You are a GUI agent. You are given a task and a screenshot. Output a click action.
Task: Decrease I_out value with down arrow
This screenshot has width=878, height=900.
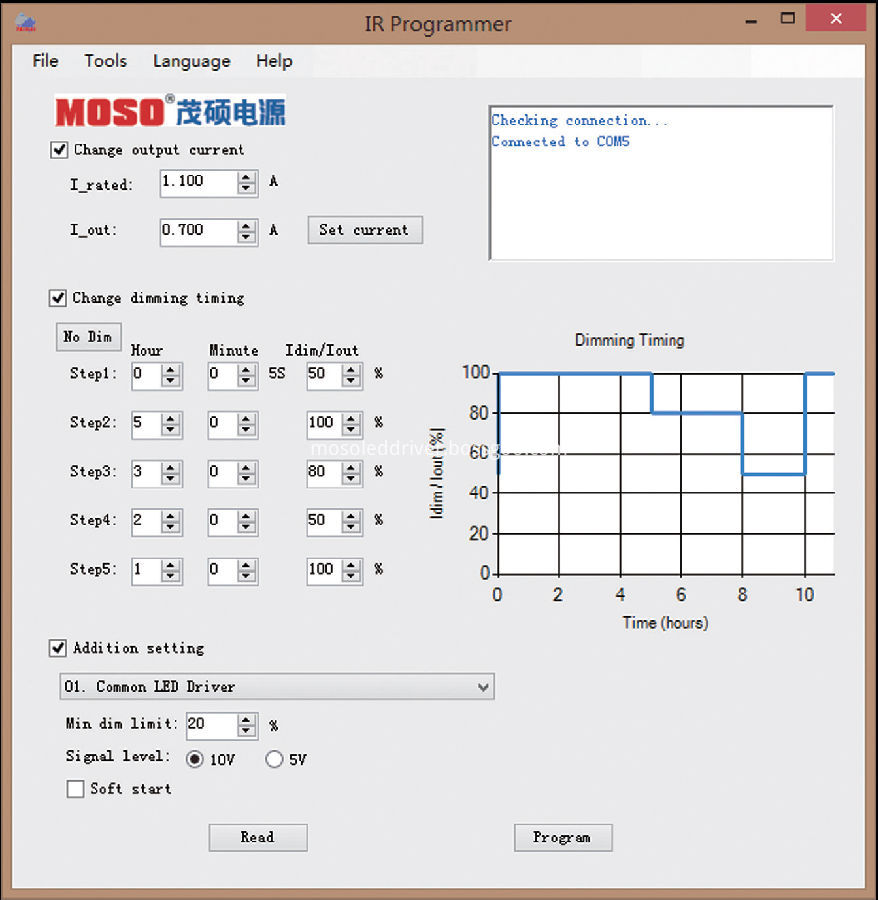pyautogui.click(x=247, y=236)
